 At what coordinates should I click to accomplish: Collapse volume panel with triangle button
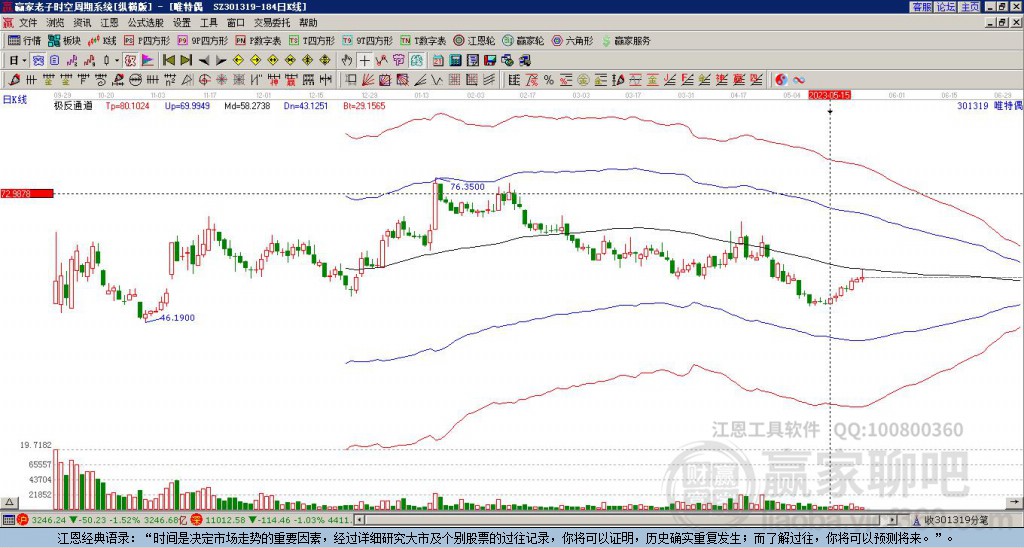click(x=9, y=502)
